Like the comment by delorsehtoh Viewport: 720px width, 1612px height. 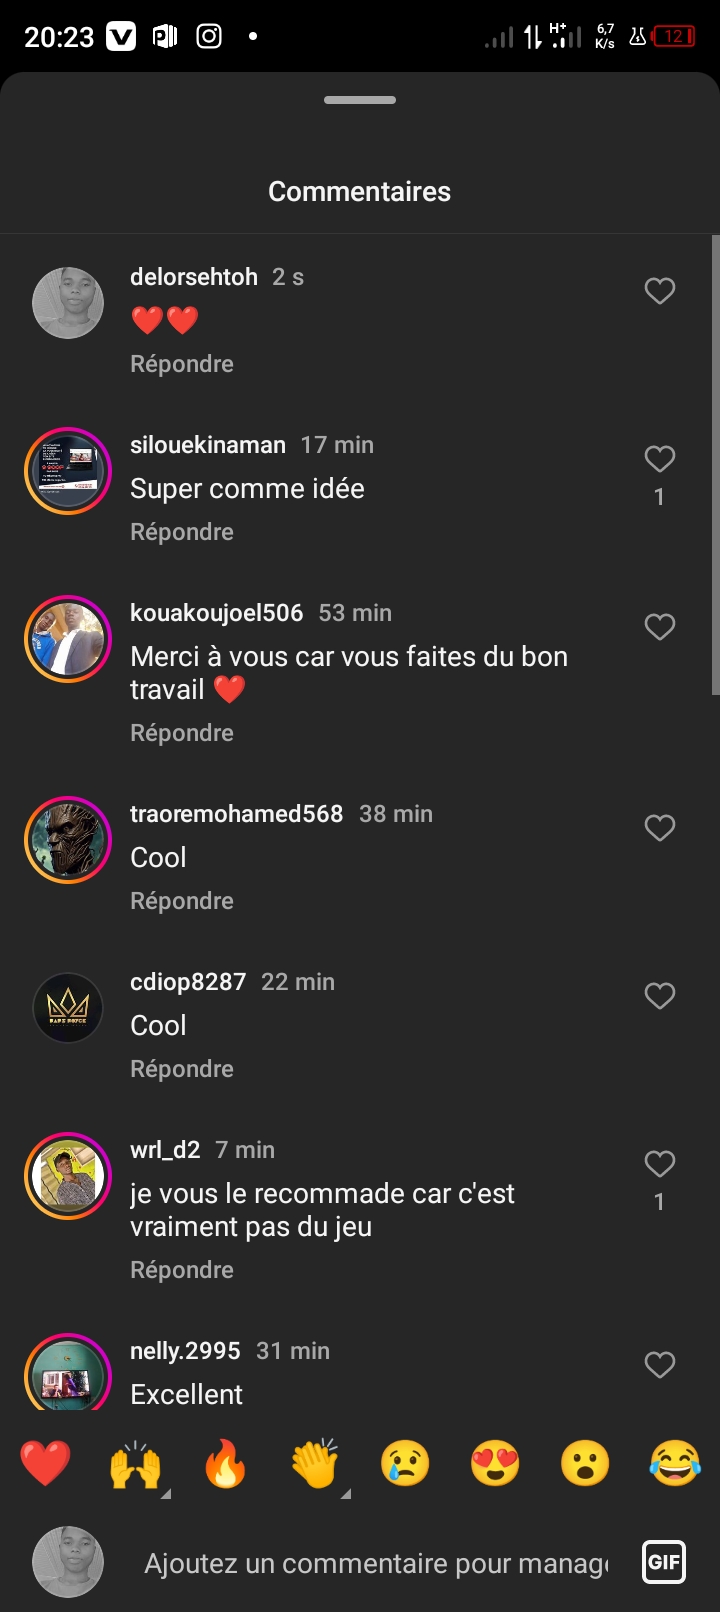point(660,291)
